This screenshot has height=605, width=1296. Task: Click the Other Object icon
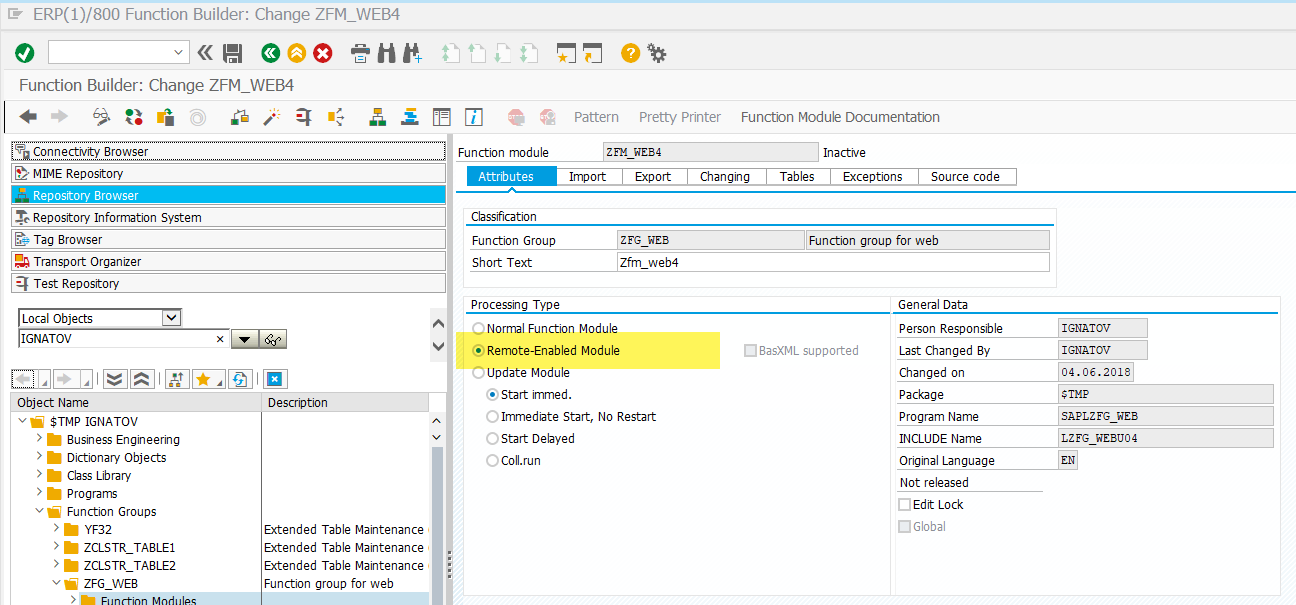tap(166, 117)
